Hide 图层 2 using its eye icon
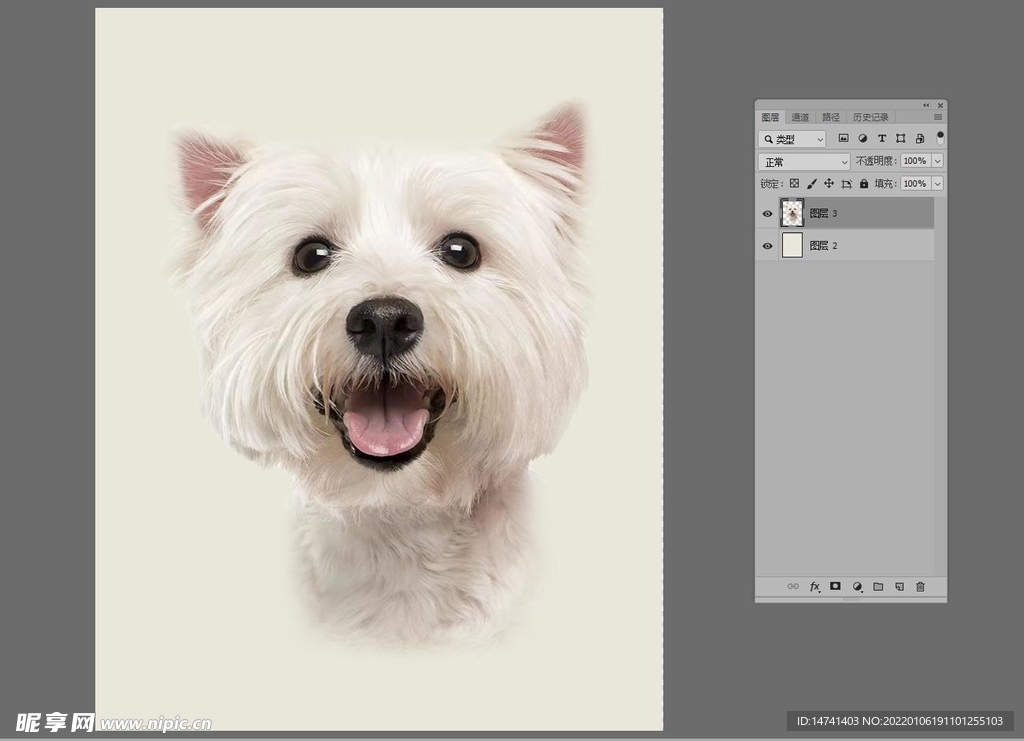Viewport: 1024px width, 741px height. (768, 246)
